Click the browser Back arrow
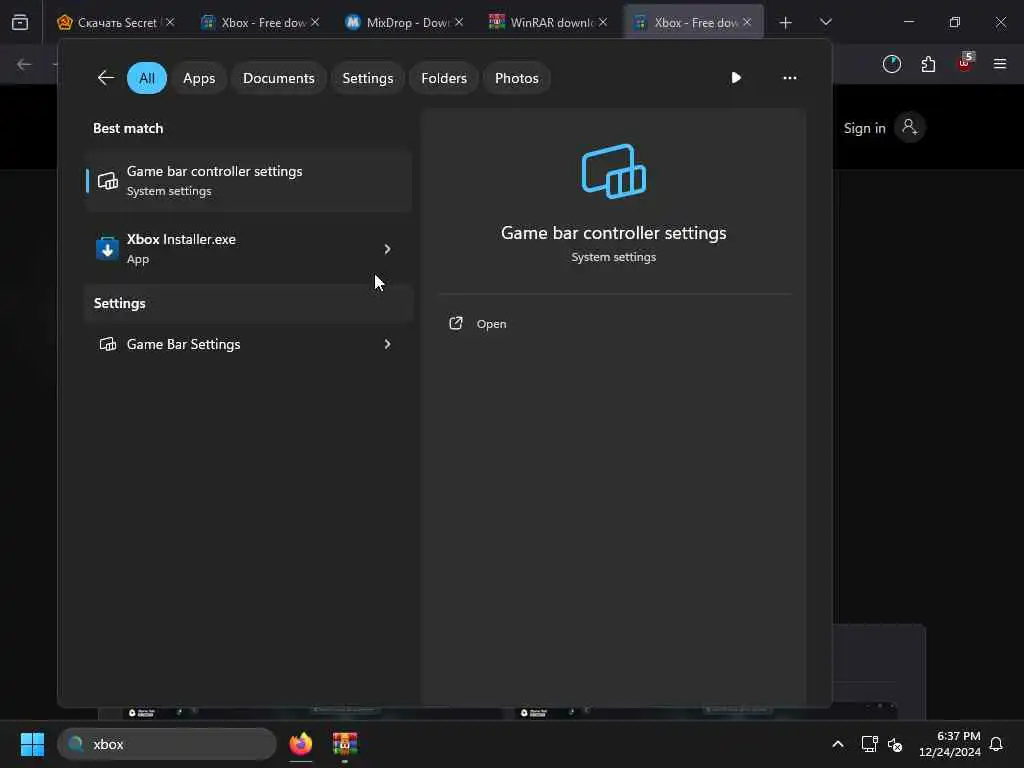 (24, 64)
